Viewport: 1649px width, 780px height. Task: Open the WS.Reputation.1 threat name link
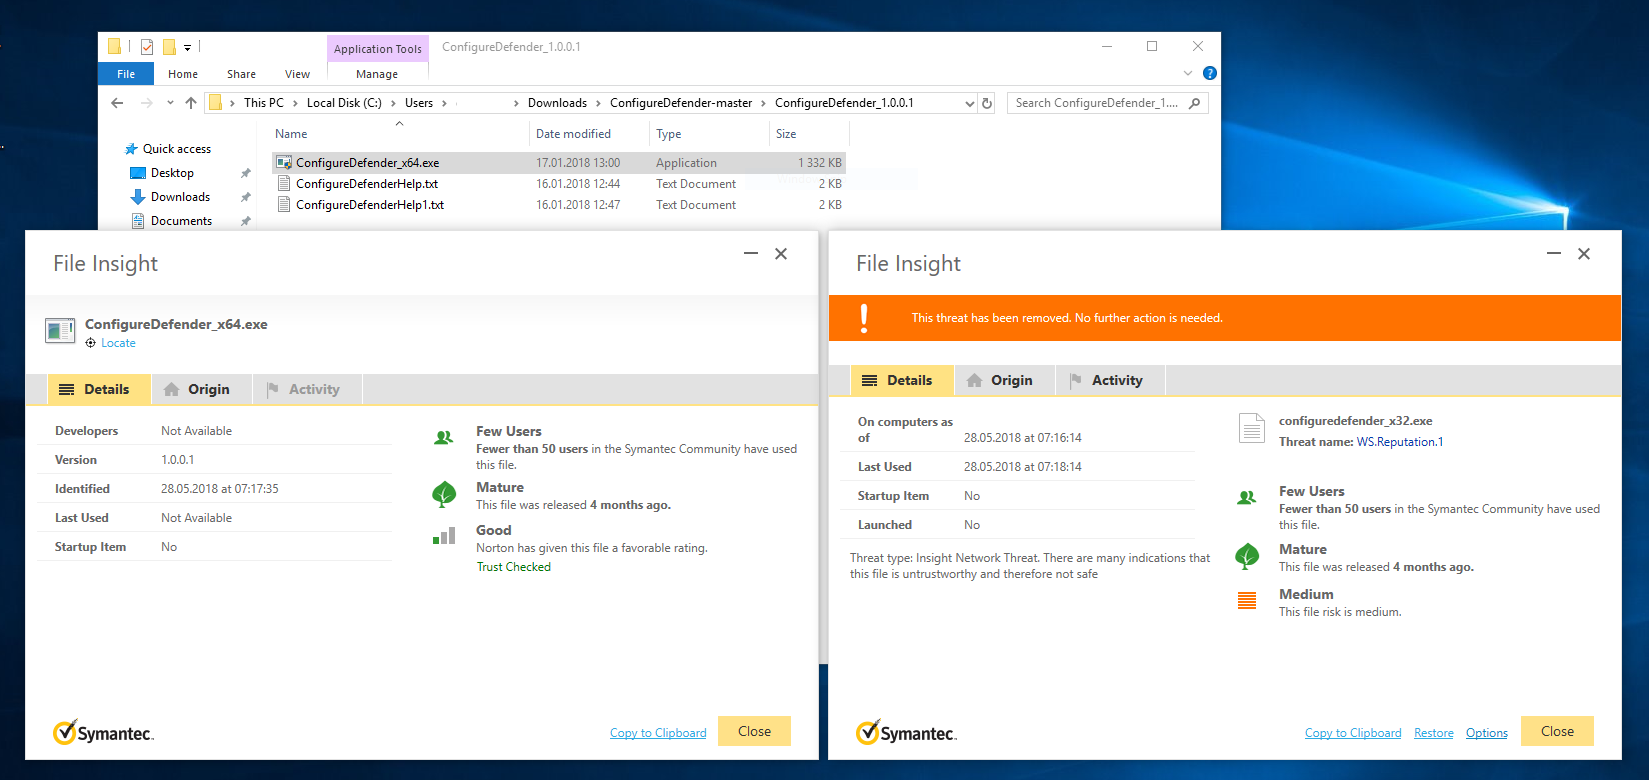point(1399,442)
